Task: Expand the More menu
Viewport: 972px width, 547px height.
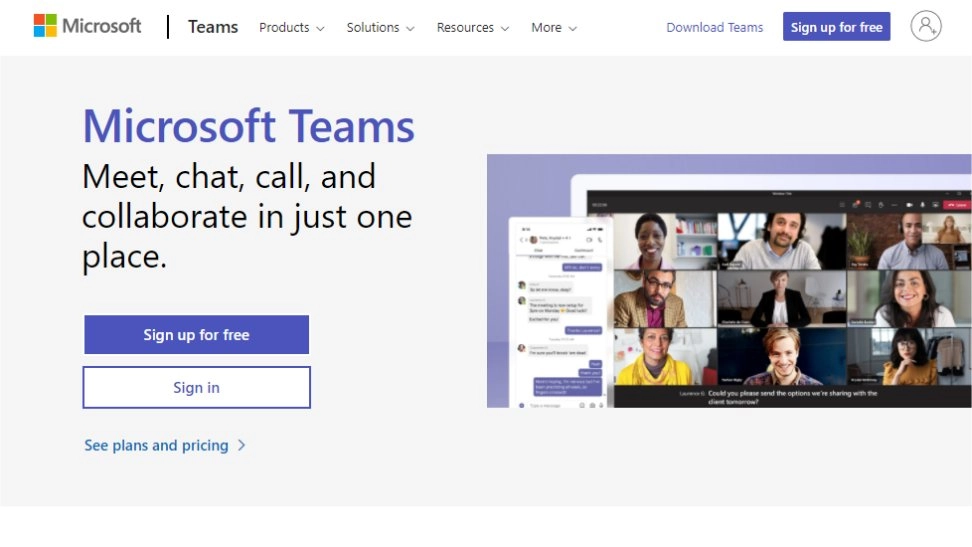Action: pos(554,27)
